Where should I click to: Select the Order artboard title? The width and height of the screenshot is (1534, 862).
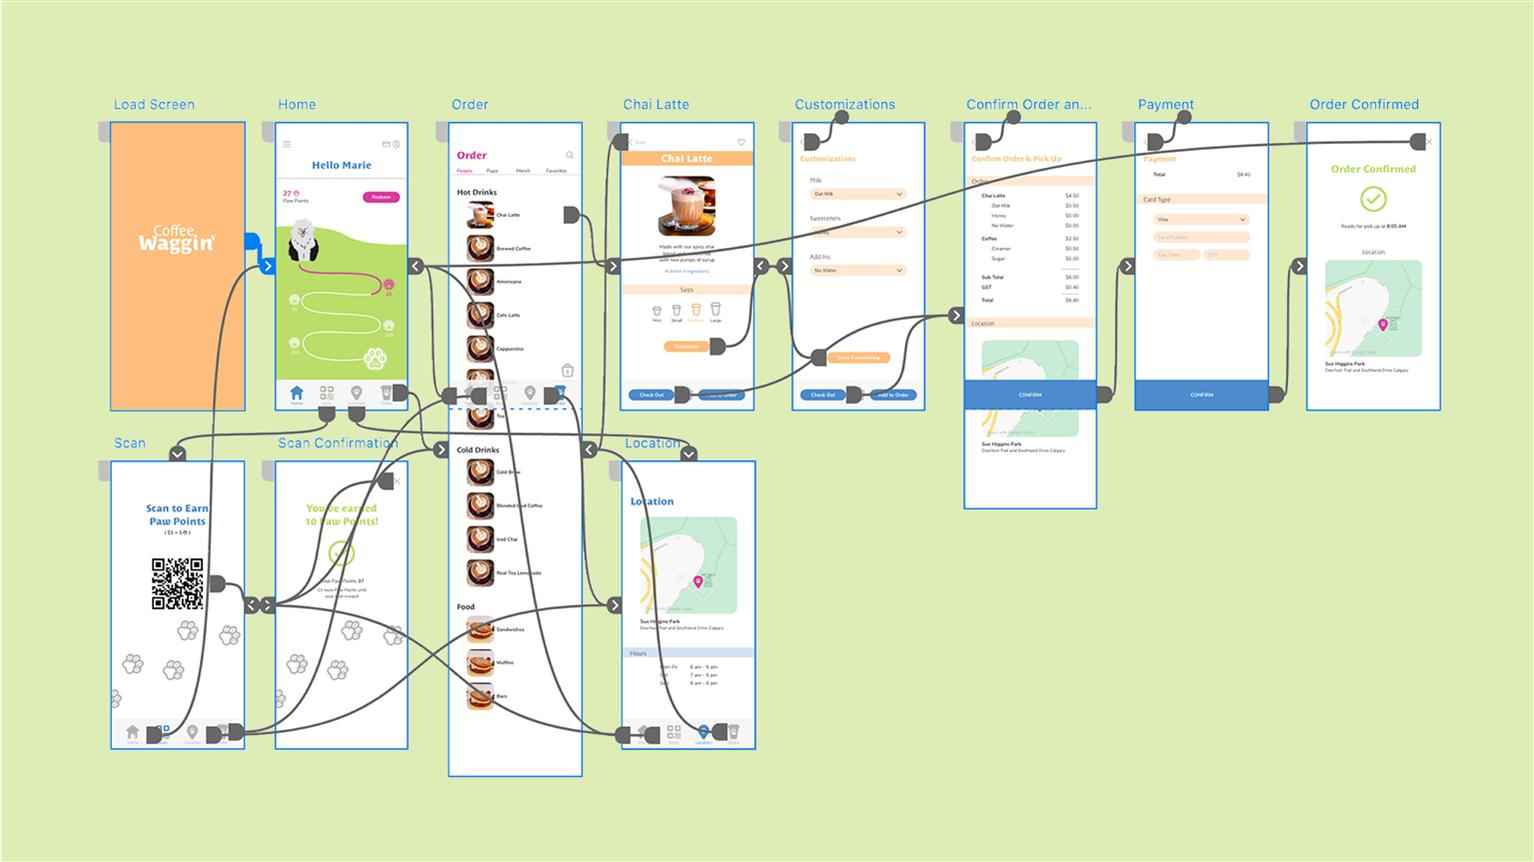coord(470,104)
